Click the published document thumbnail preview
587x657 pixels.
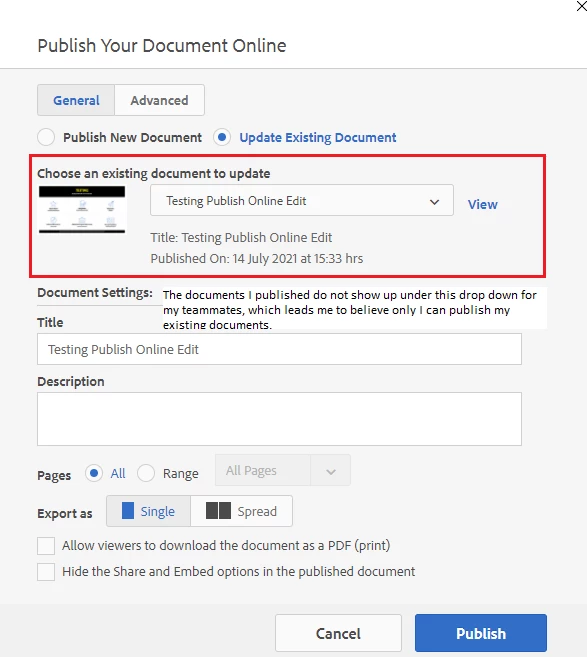pos(82,210)
